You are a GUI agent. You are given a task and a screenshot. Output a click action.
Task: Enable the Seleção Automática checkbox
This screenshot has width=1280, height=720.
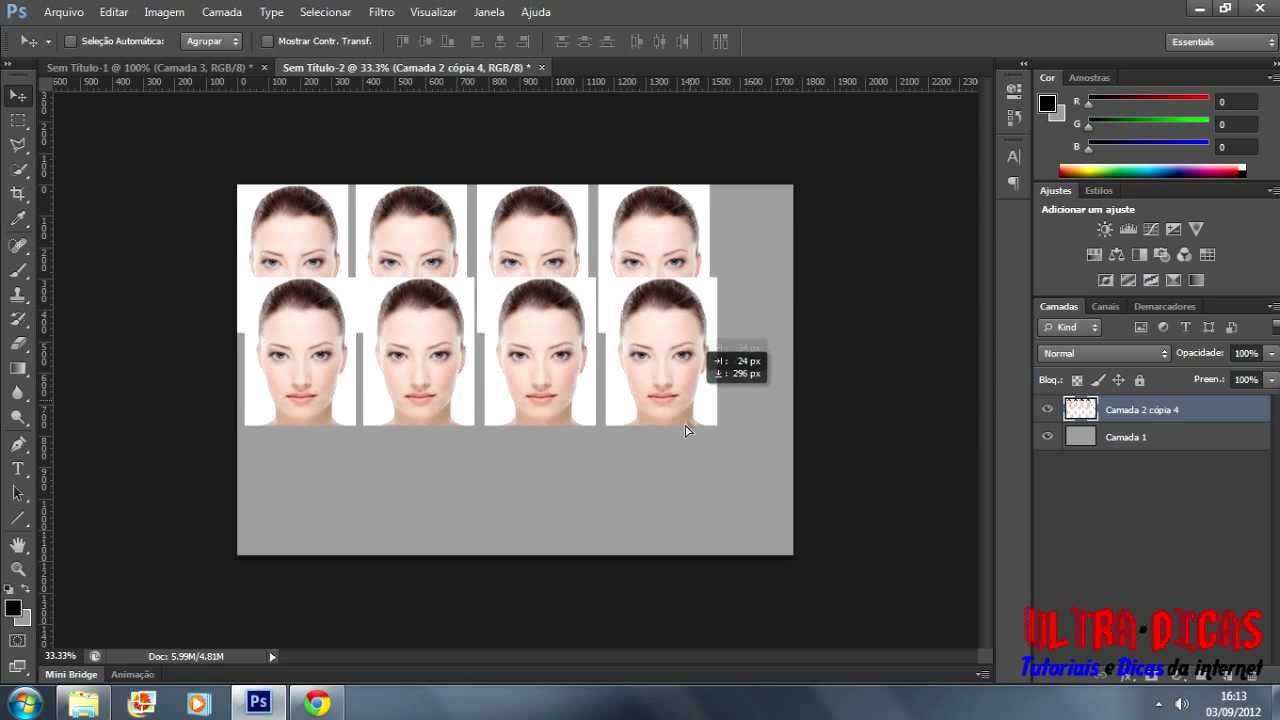tap(70, 41)
